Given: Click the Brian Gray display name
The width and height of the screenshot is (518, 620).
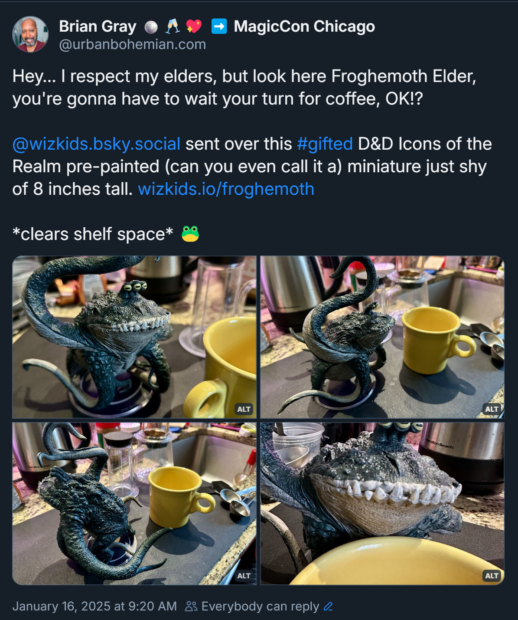Looking at the screenshot, I should pos(98,26).
